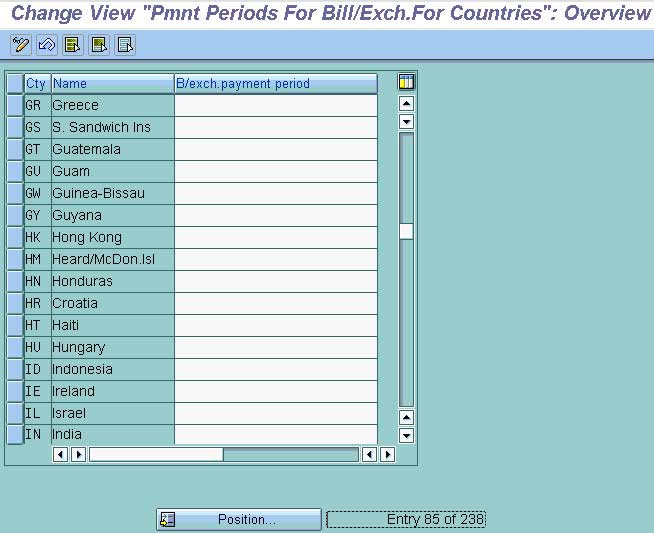This screenshot has width=654, height=533.
Task: Click the 'Hungary' name cell
Action: coord(113,347)
